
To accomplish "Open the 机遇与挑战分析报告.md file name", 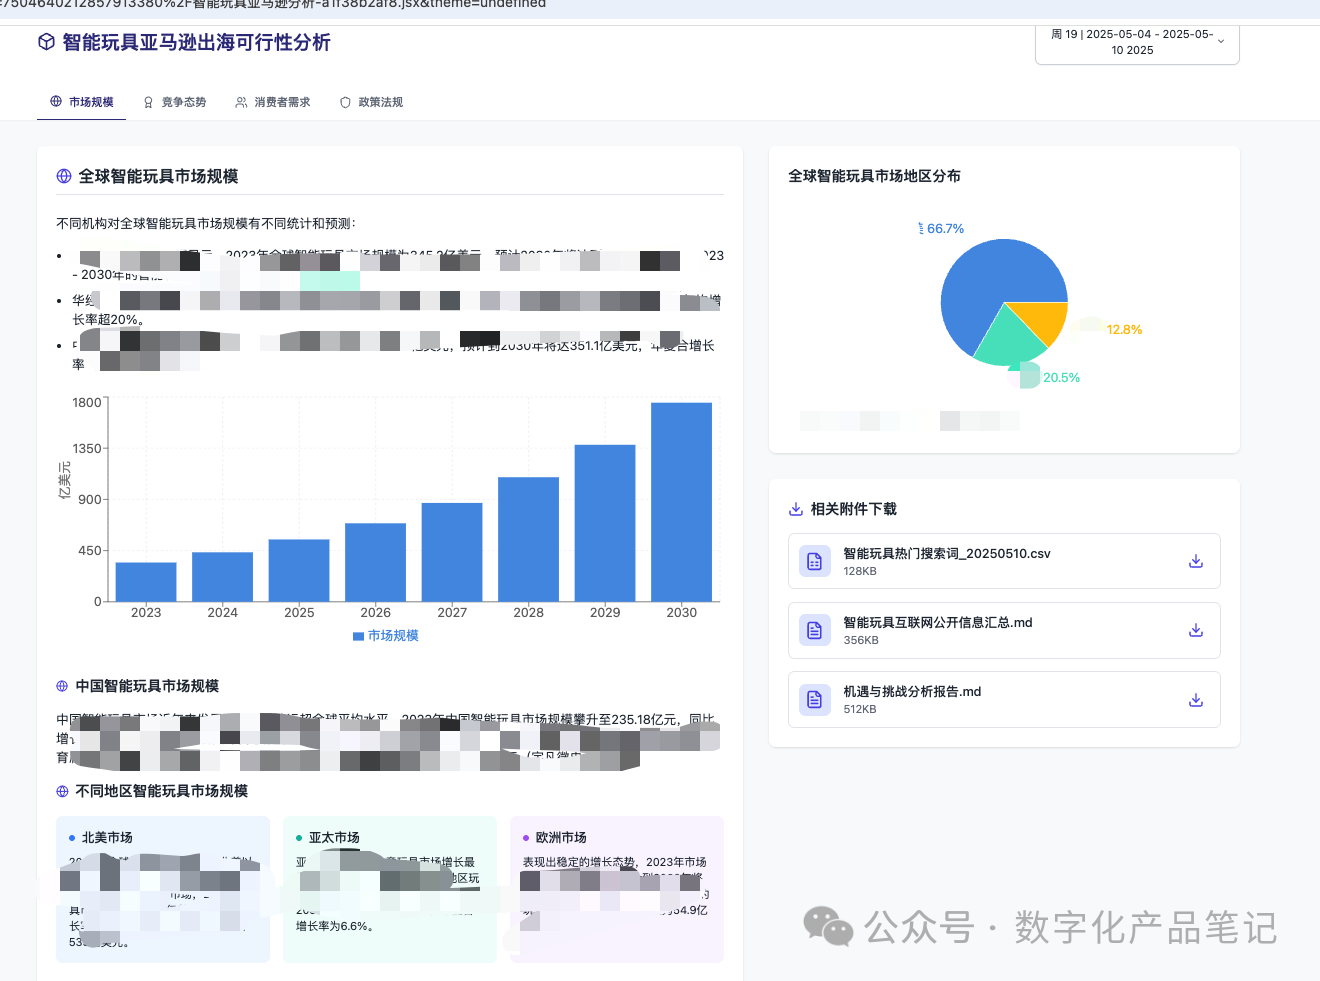I will point(912,691).
